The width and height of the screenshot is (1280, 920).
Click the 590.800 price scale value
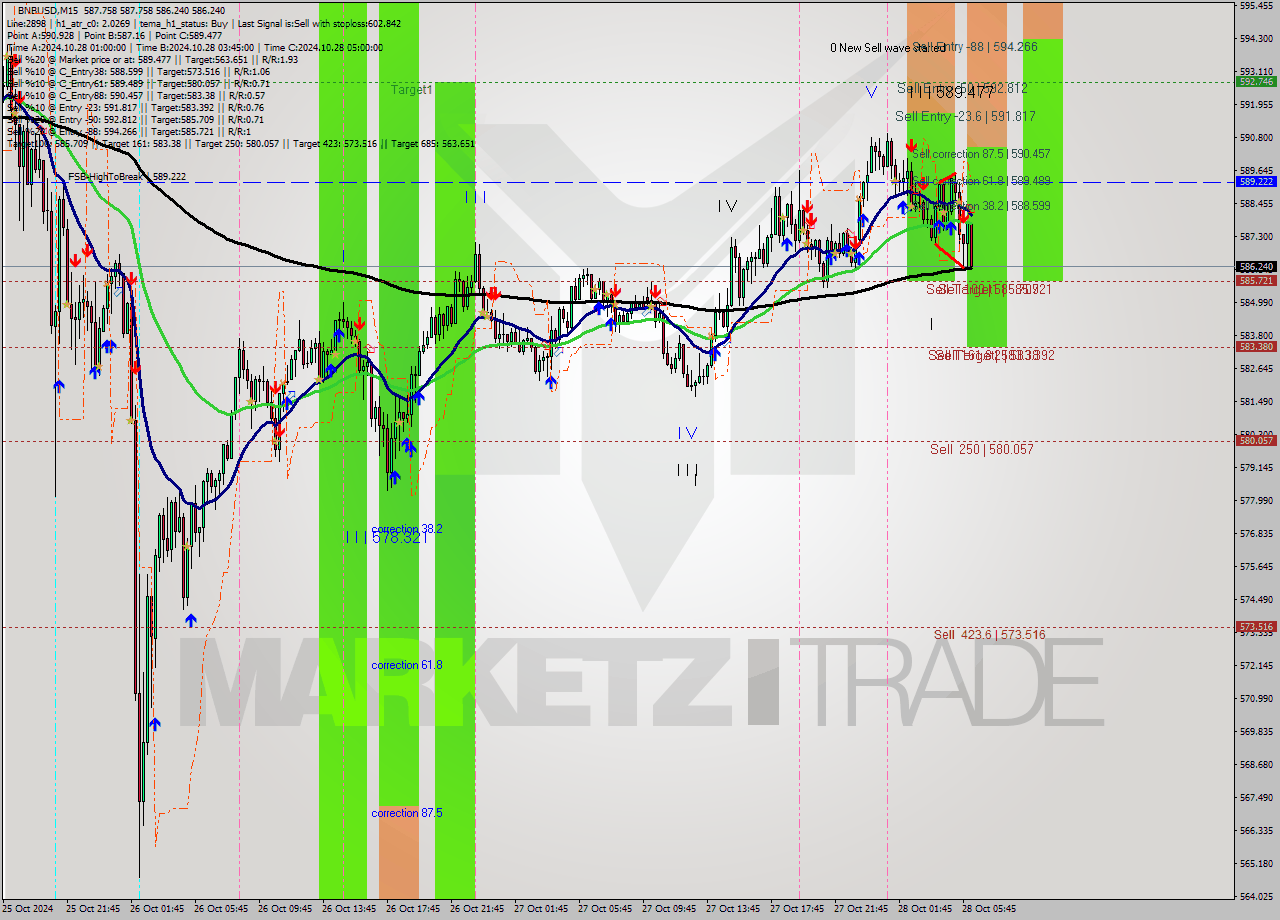tap(1256, 137)
